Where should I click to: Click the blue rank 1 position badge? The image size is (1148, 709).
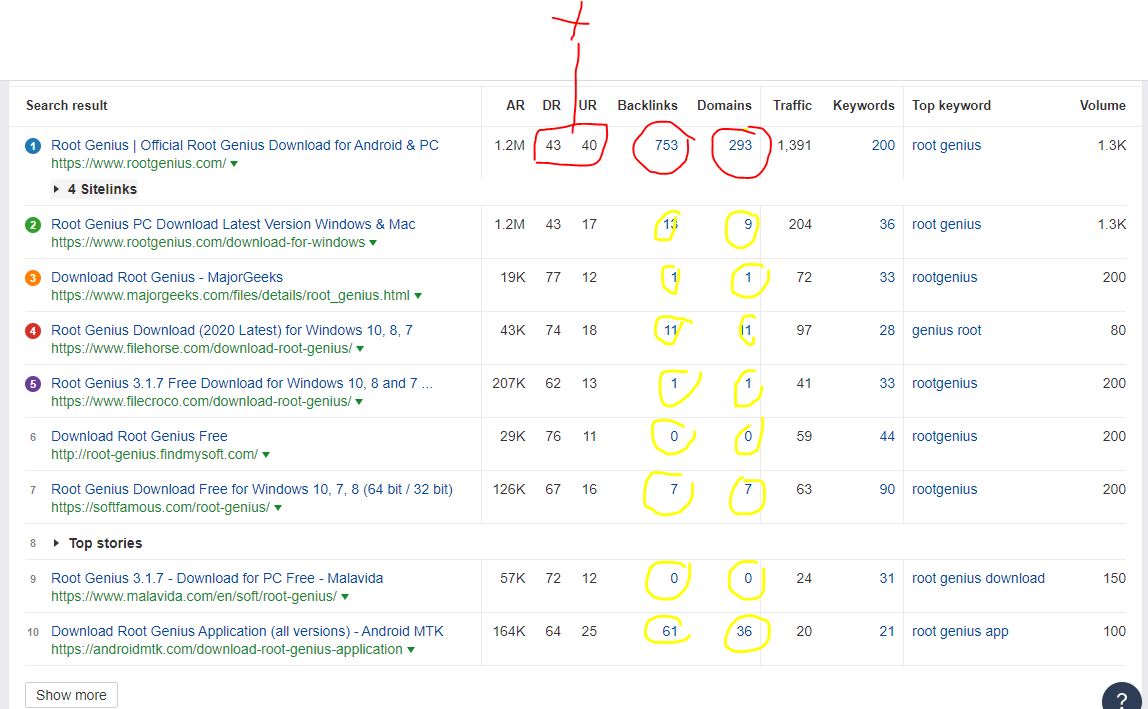33,146
